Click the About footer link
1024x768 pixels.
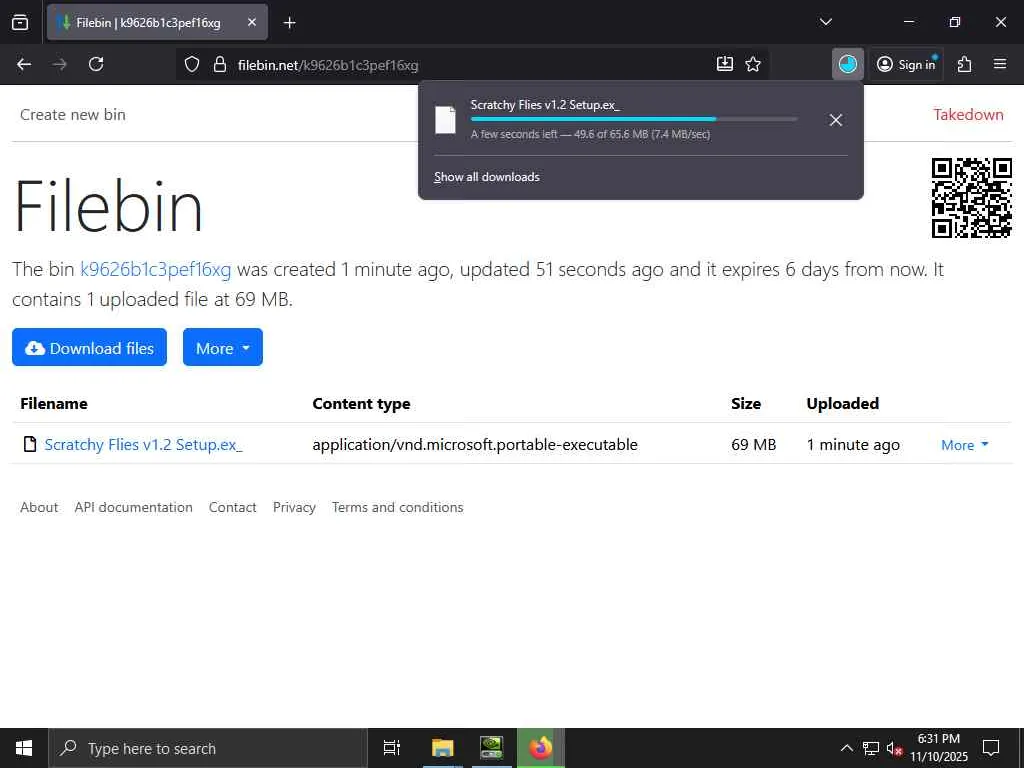point(39,507)
